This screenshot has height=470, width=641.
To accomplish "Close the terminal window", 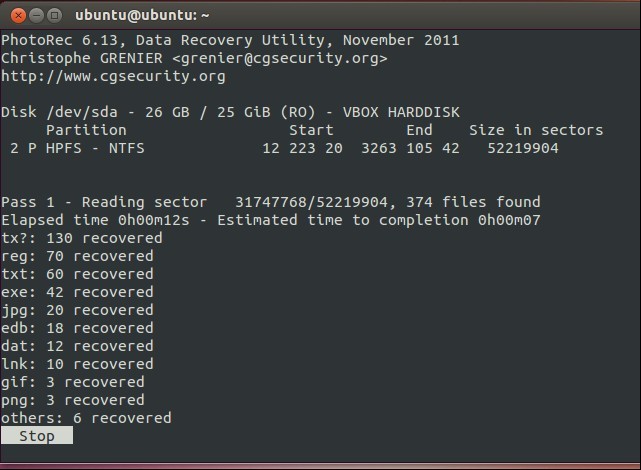I will [x=18, y=16].
